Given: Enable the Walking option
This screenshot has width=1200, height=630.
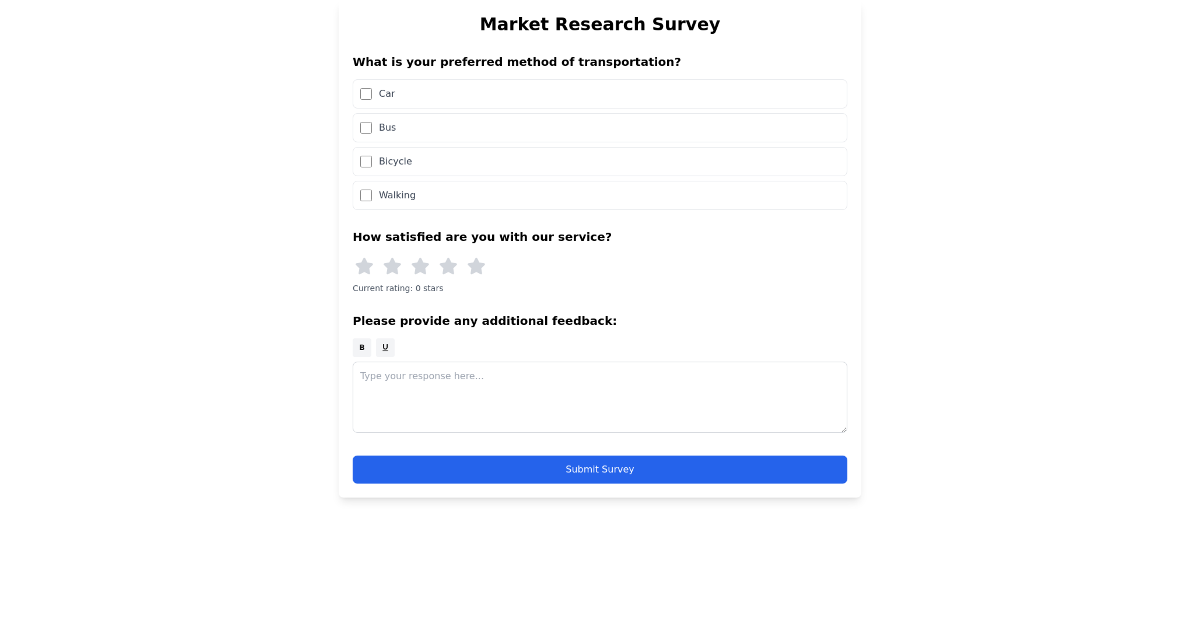Looking at the screenshot, I should click(x=366, y=195).
